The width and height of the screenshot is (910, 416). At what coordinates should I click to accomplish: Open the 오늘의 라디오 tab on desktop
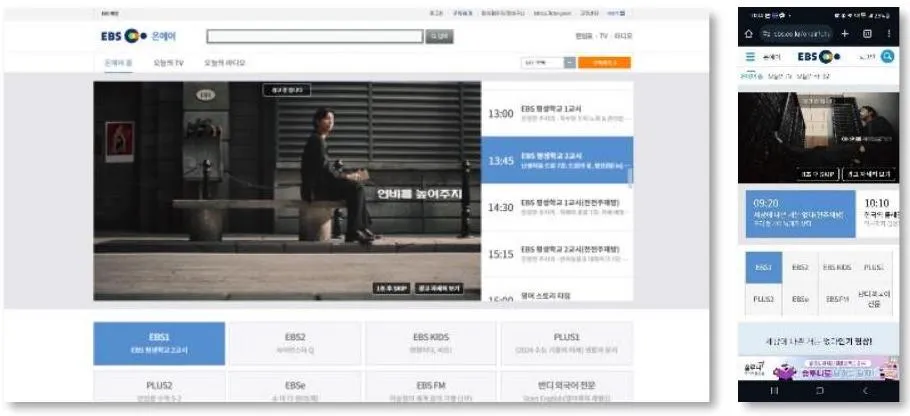pos(225,63)
